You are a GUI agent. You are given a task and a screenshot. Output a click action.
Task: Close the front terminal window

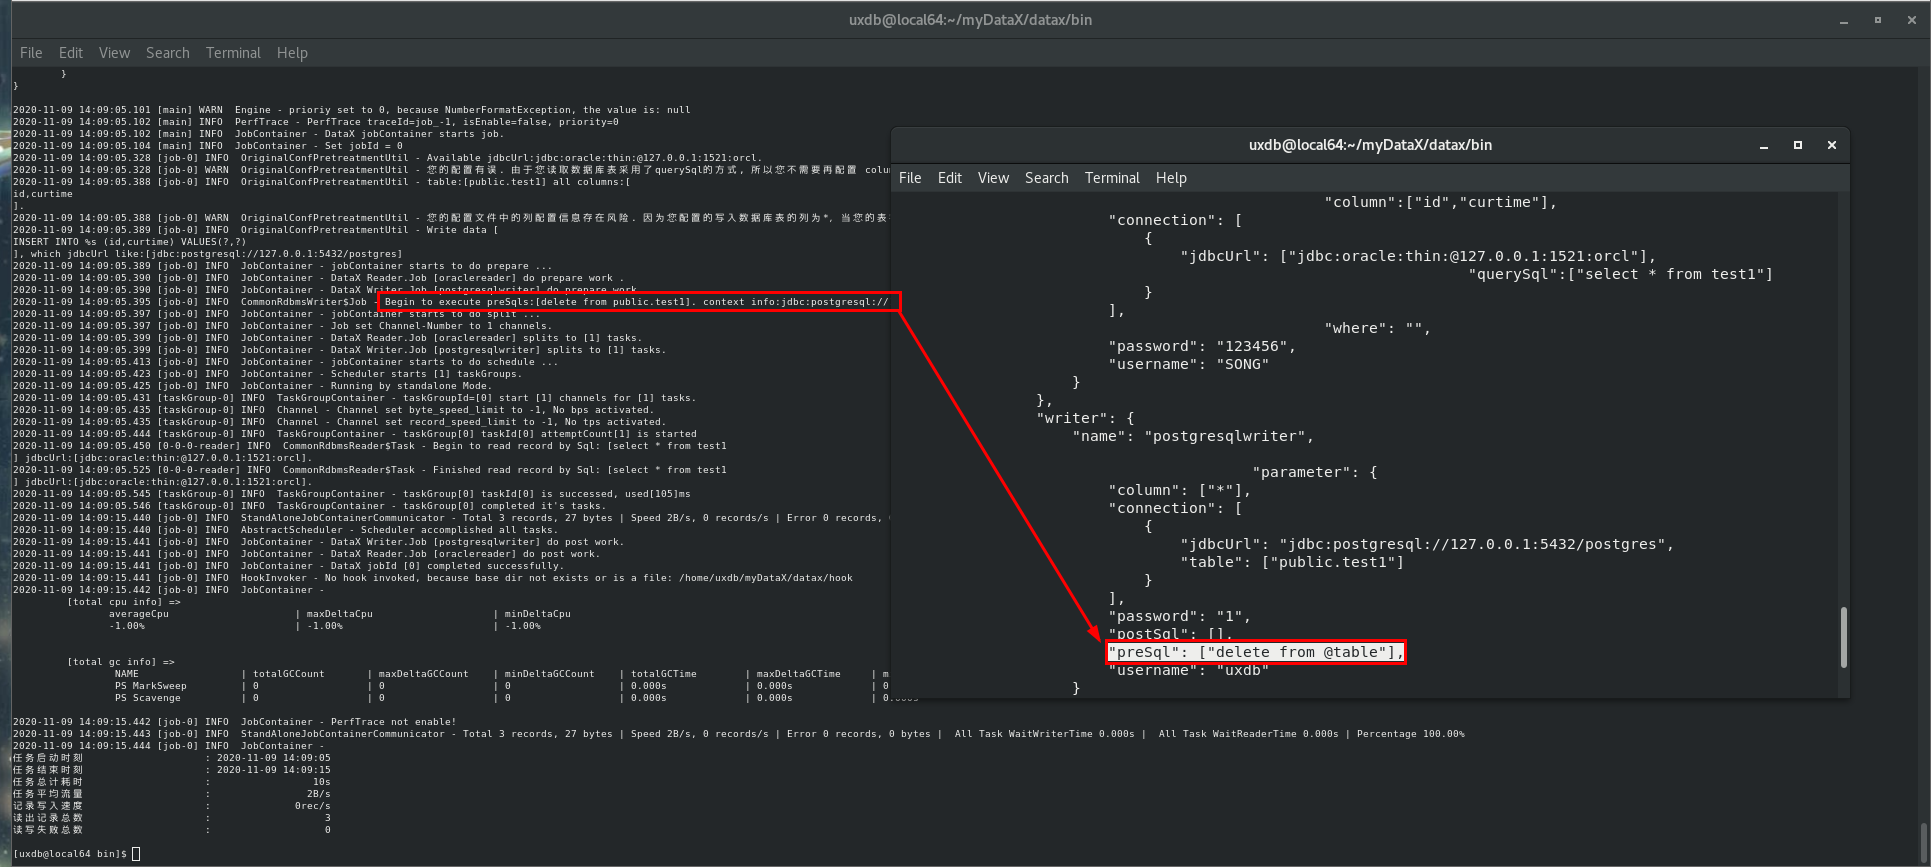coord(1832,145)
